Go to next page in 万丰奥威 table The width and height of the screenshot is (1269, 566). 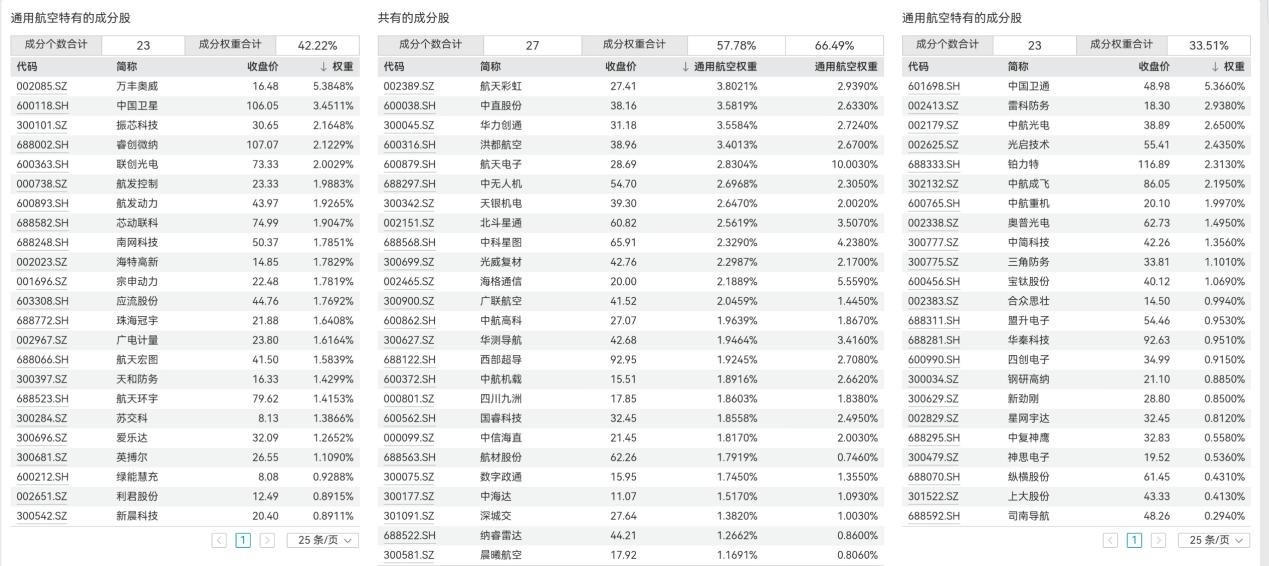pyautogui.click(x=267, y=540)
